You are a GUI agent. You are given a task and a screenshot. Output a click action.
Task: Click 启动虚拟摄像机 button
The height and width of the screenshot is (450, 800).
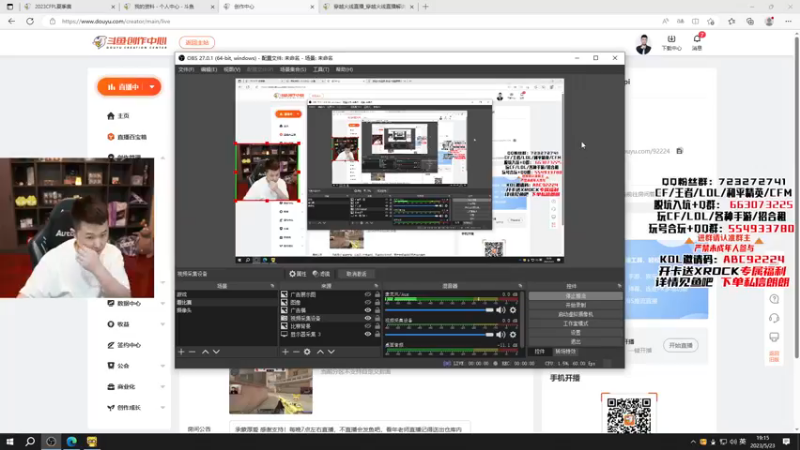[x=575, y=314]
